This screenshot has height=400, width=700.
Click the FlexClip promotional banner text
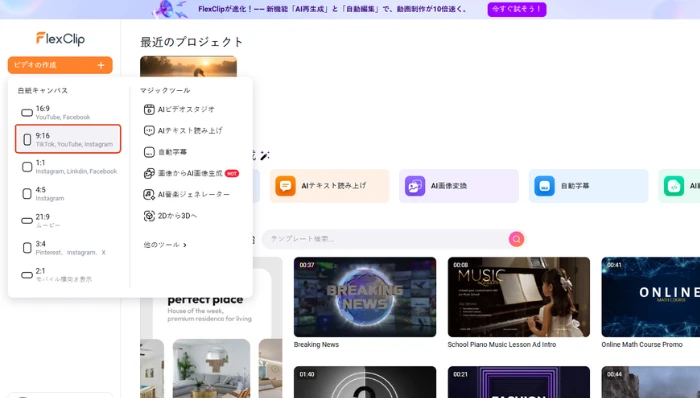point(333,9)
